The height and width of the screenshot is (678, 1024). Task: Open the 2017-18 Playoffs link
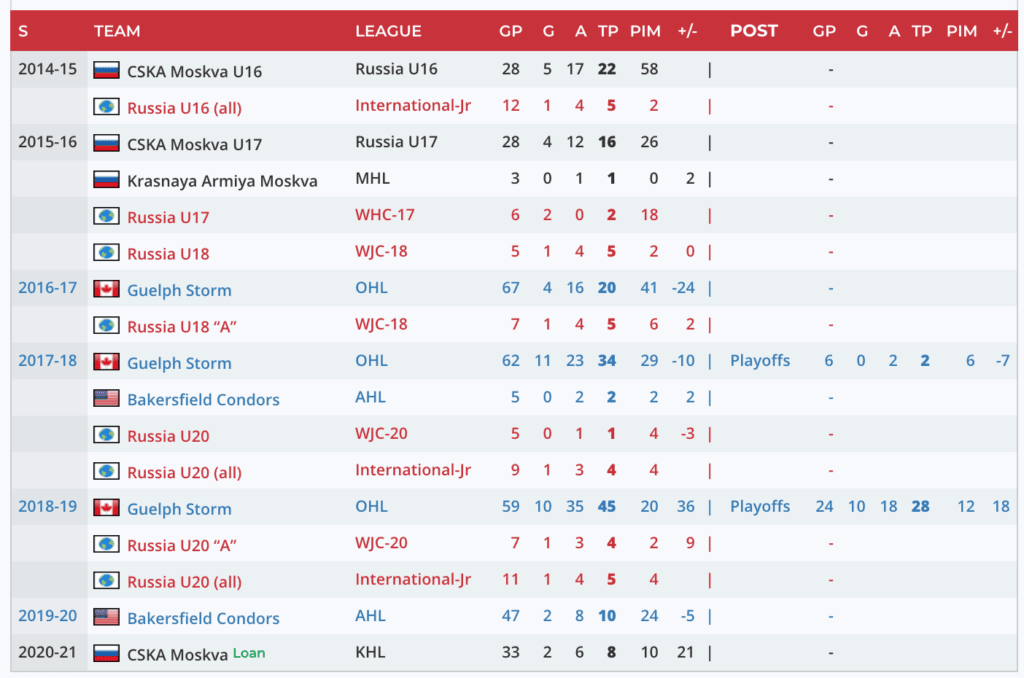click(760, 361)
